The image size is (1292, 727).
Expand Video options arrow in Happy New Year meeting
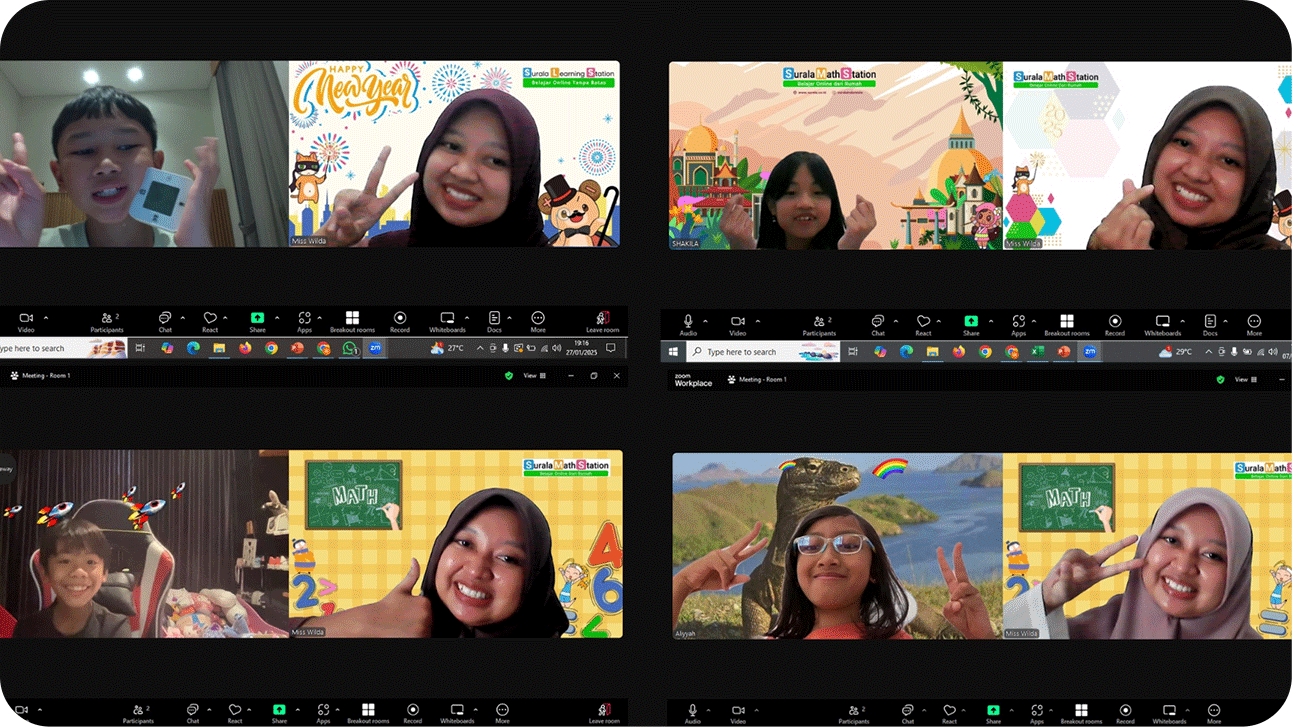click(45, 317)
